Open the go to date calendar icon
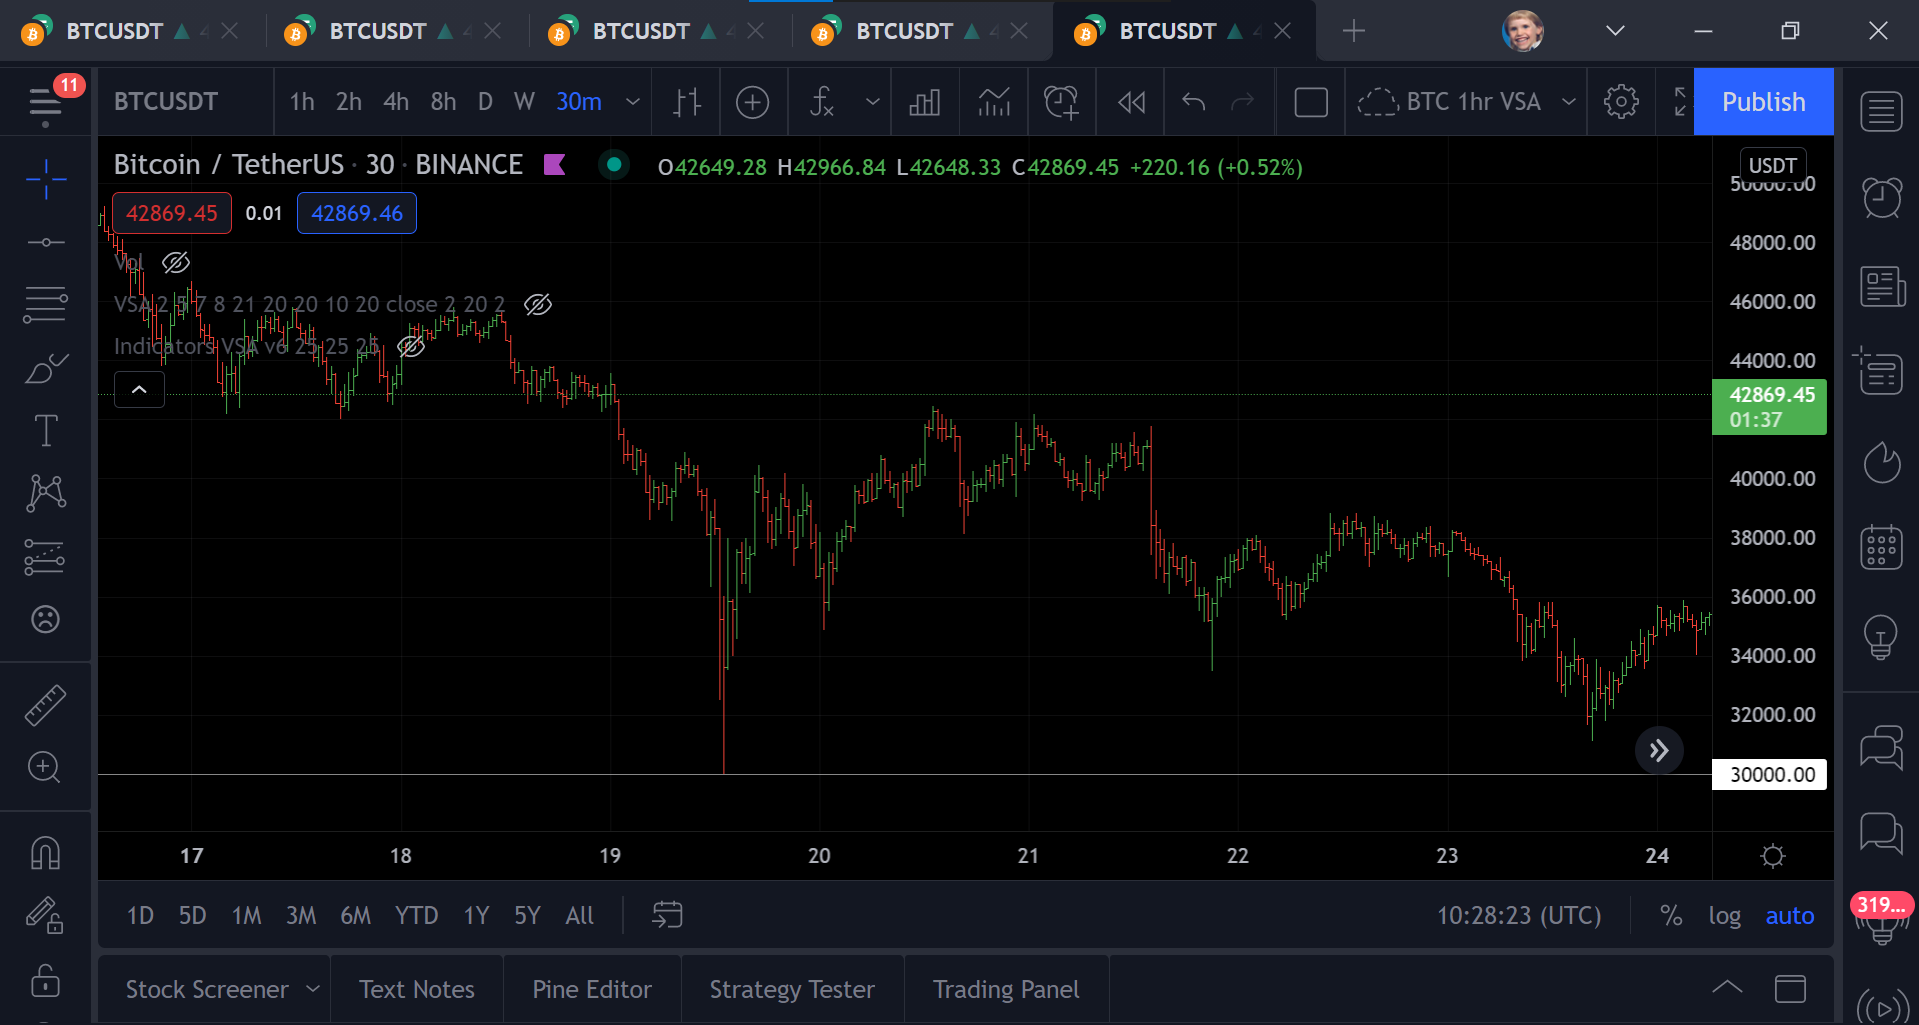Image resolution: width=1919 pixels, height=1025 pixels. pyautogui.click(x=667, y=915)
